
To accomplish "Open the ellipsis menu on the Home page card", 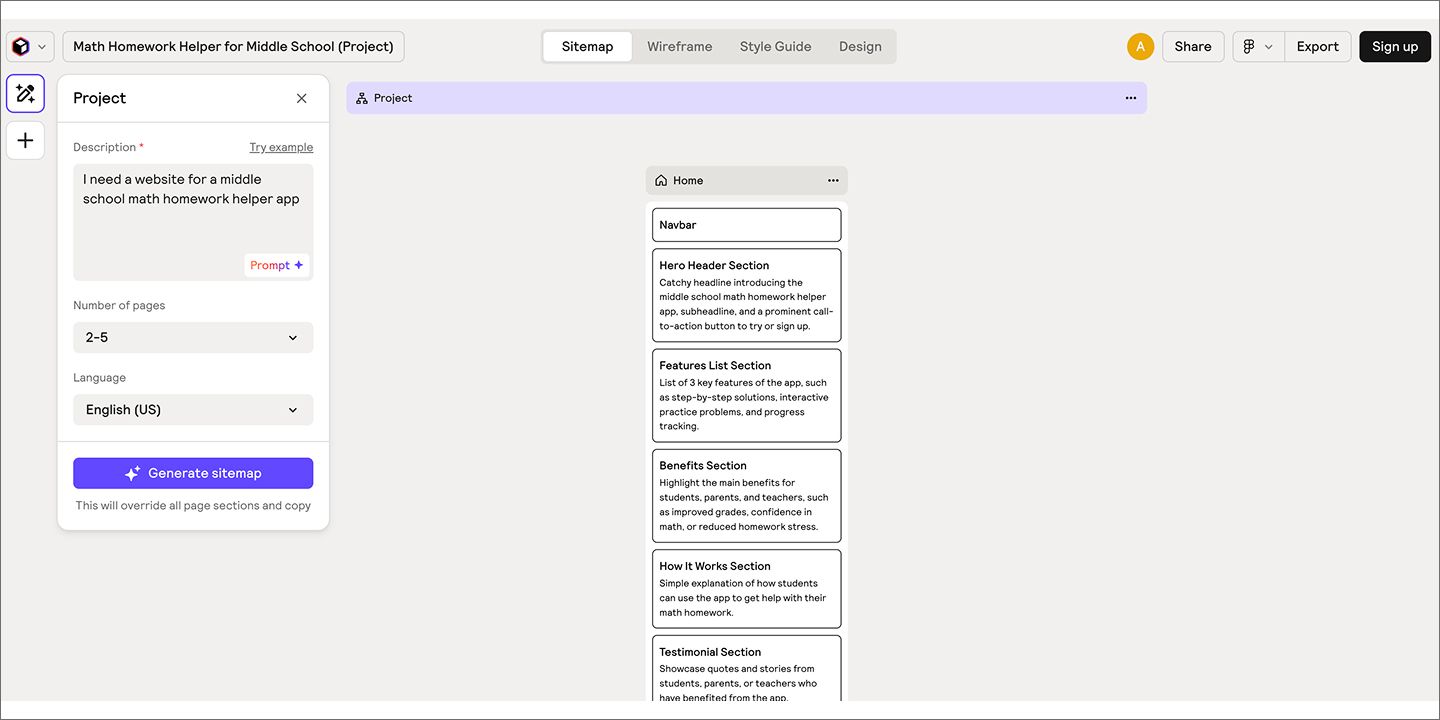I will coord(833,180).
